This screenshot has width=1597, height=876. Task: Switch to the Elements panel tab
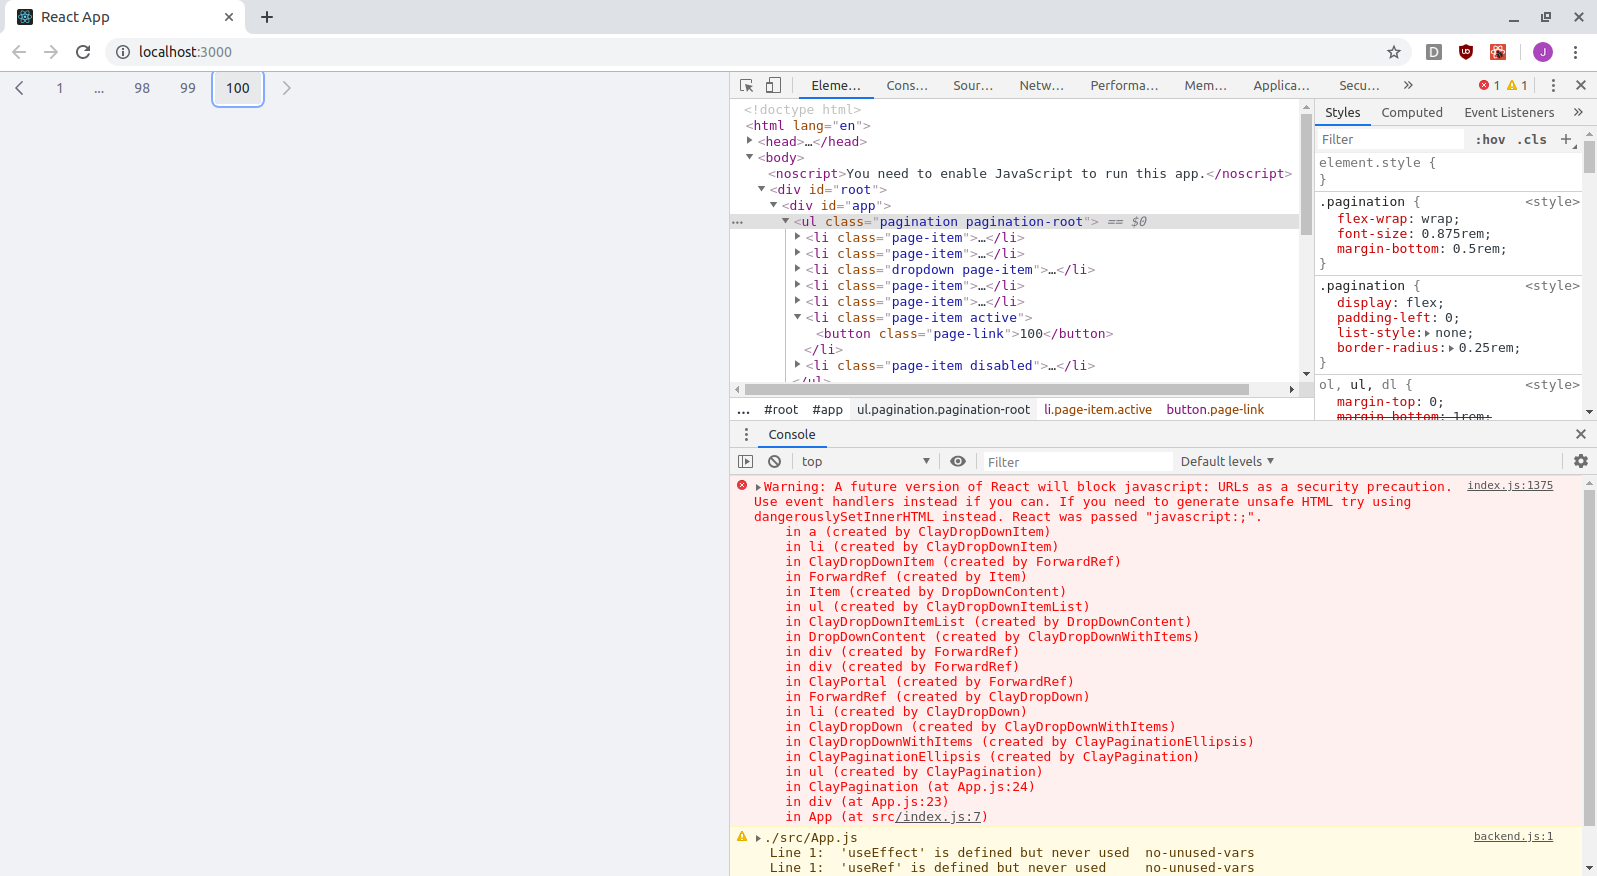[x=836, y=86]
